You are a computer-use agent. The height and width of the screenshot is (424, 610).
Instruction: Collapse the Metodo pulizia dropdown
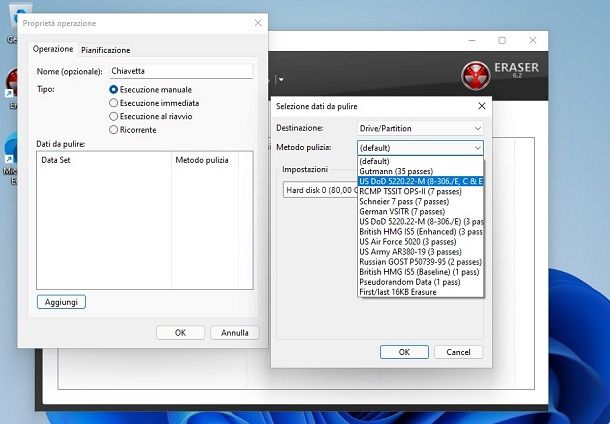(420, 148)
